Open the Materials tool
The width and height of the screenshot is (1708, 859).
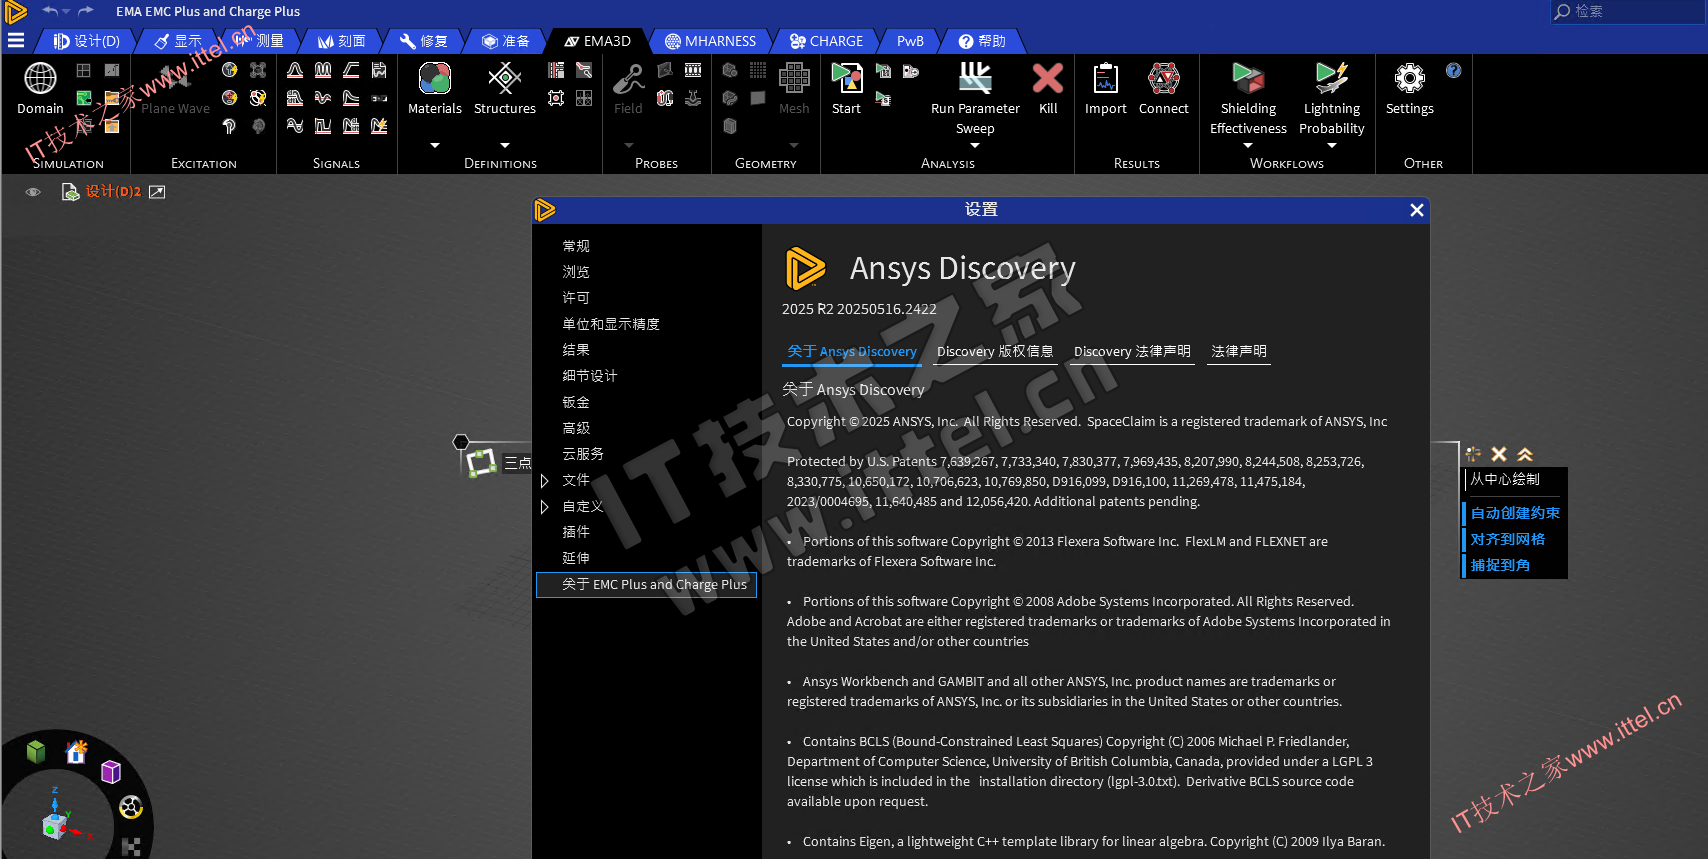(x=434, y=79)
